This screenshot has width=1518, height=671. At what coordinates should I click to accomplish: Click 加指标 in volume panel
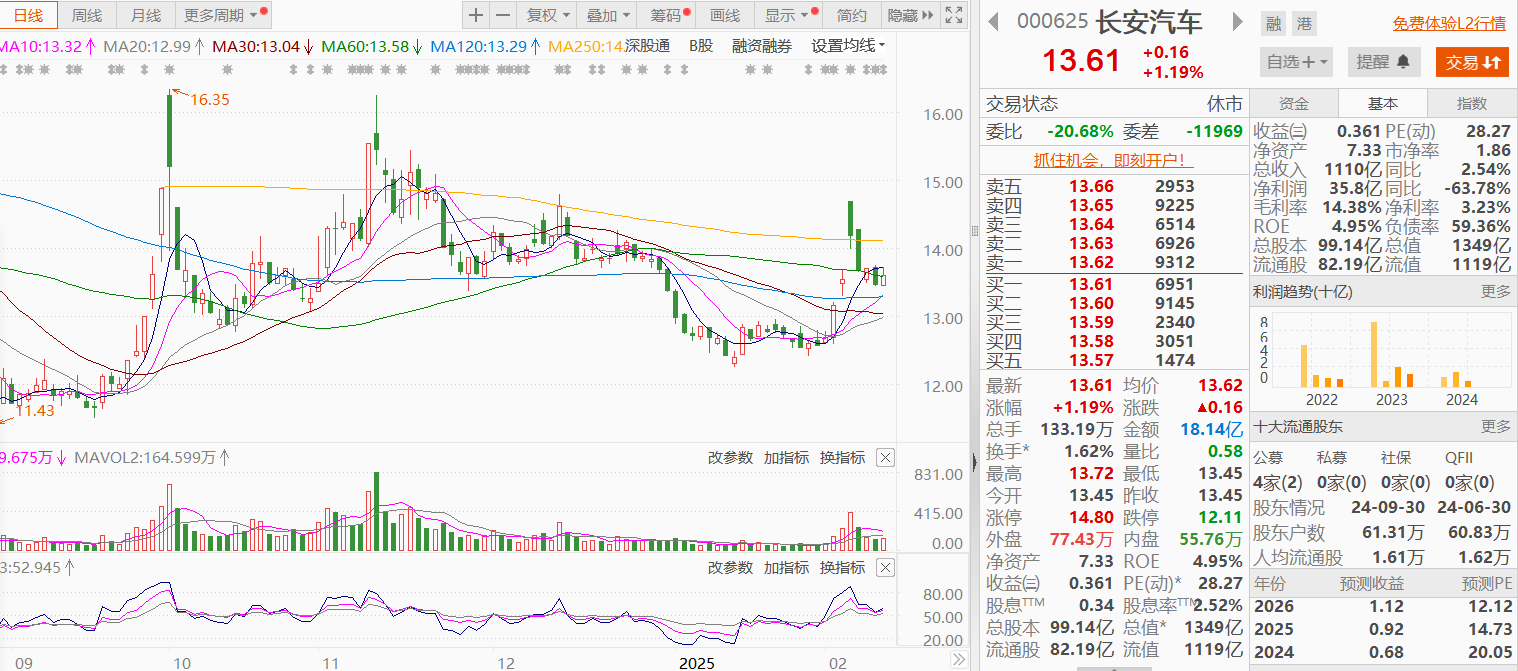click(786, 457)
